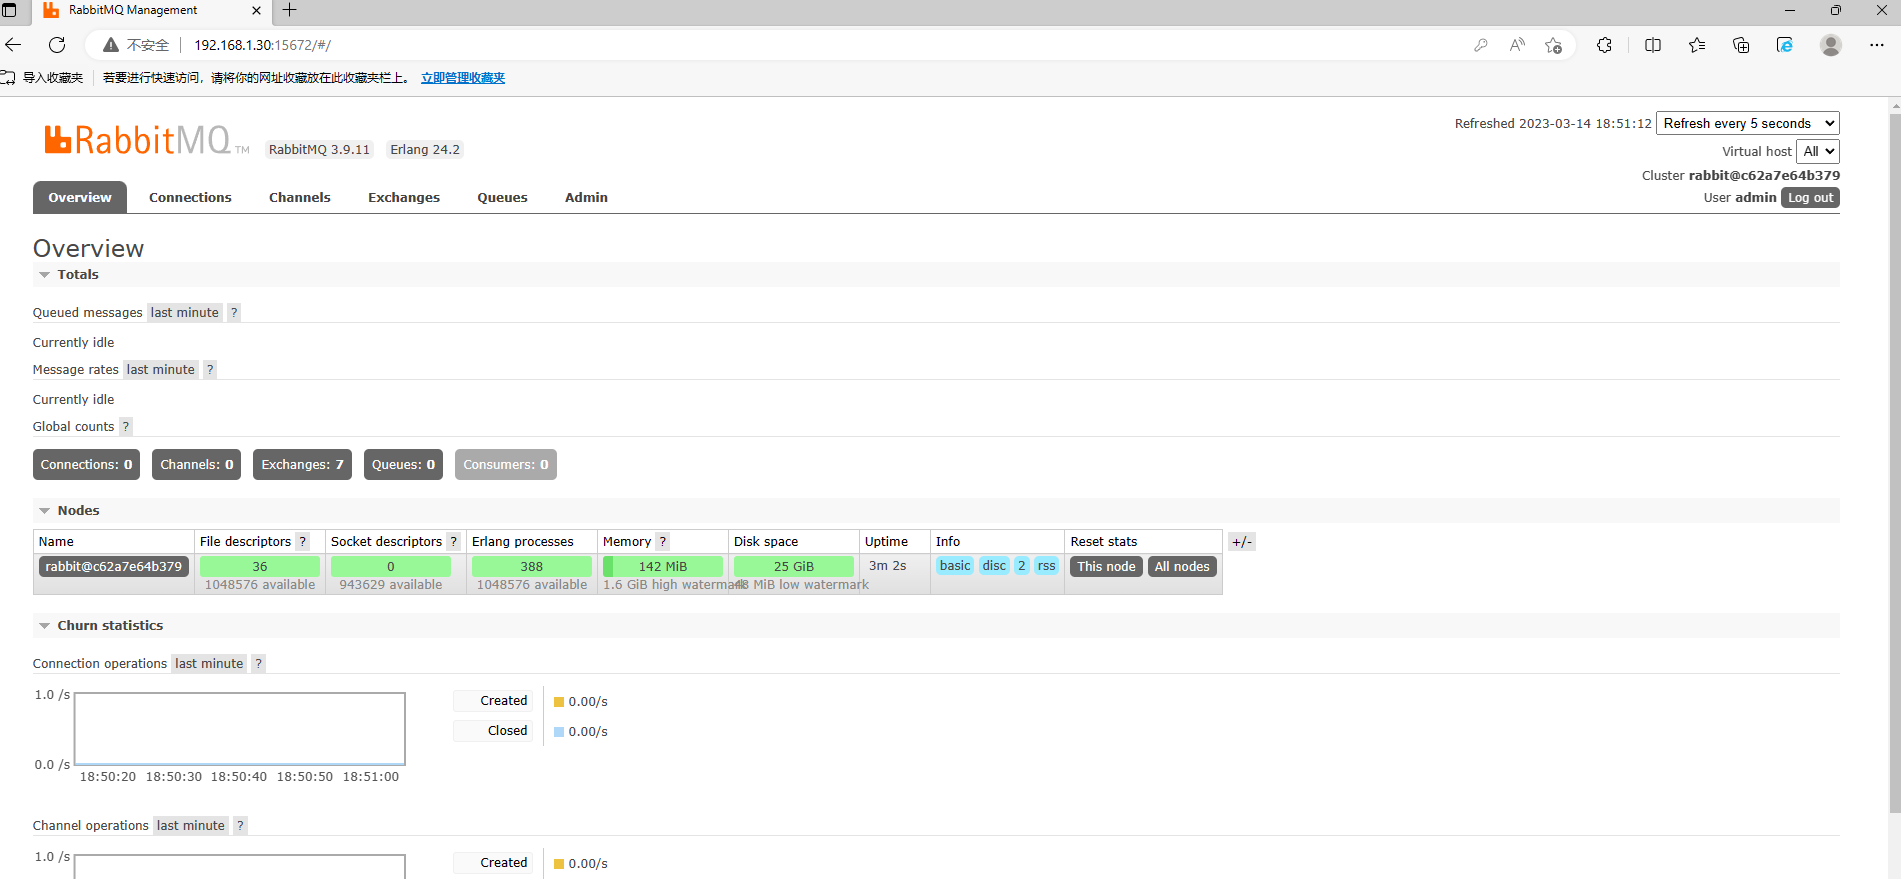Click the disc info tag
The height and width of the screenshot is (879, 1901).
click(994, 566)
